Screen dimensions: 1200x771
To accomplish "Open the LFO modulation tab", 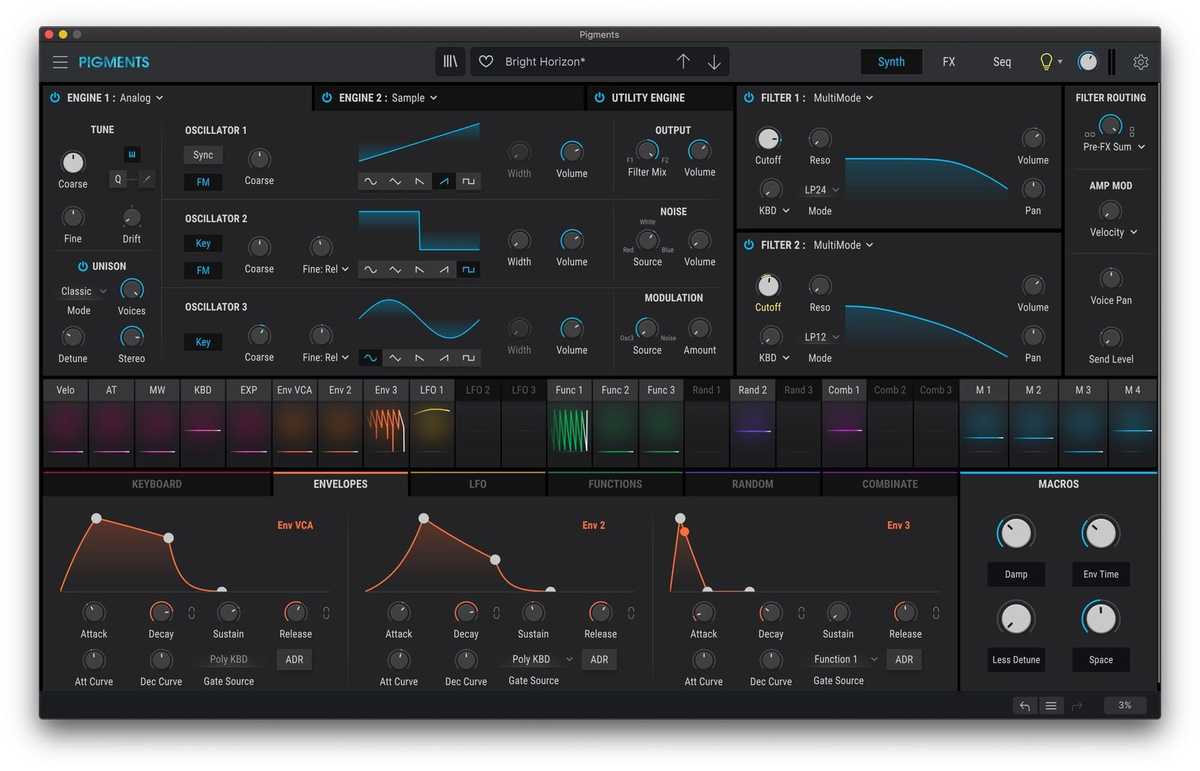I will 478,484.
